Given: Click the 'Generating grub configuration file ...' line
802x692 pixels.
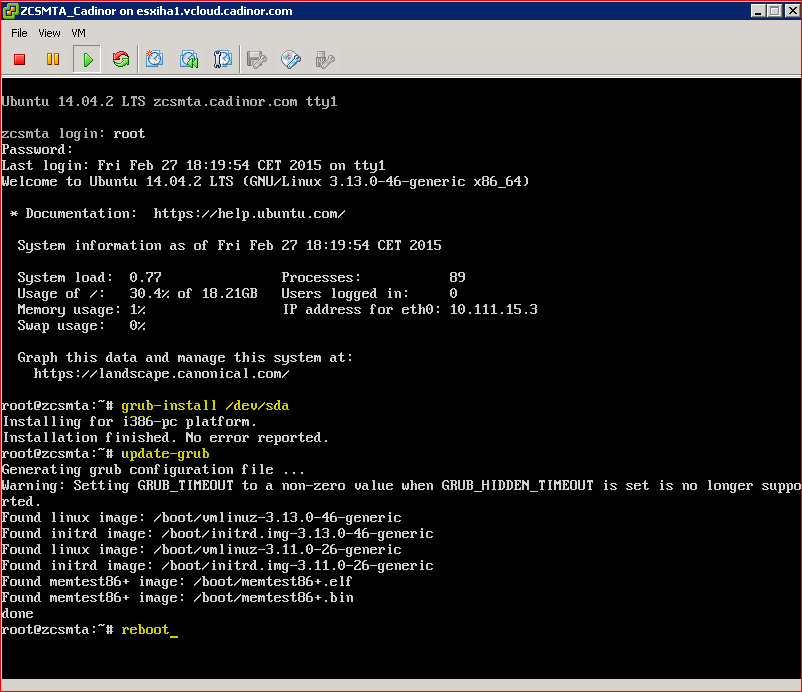Looking at the screenshot, I should 153,470.
